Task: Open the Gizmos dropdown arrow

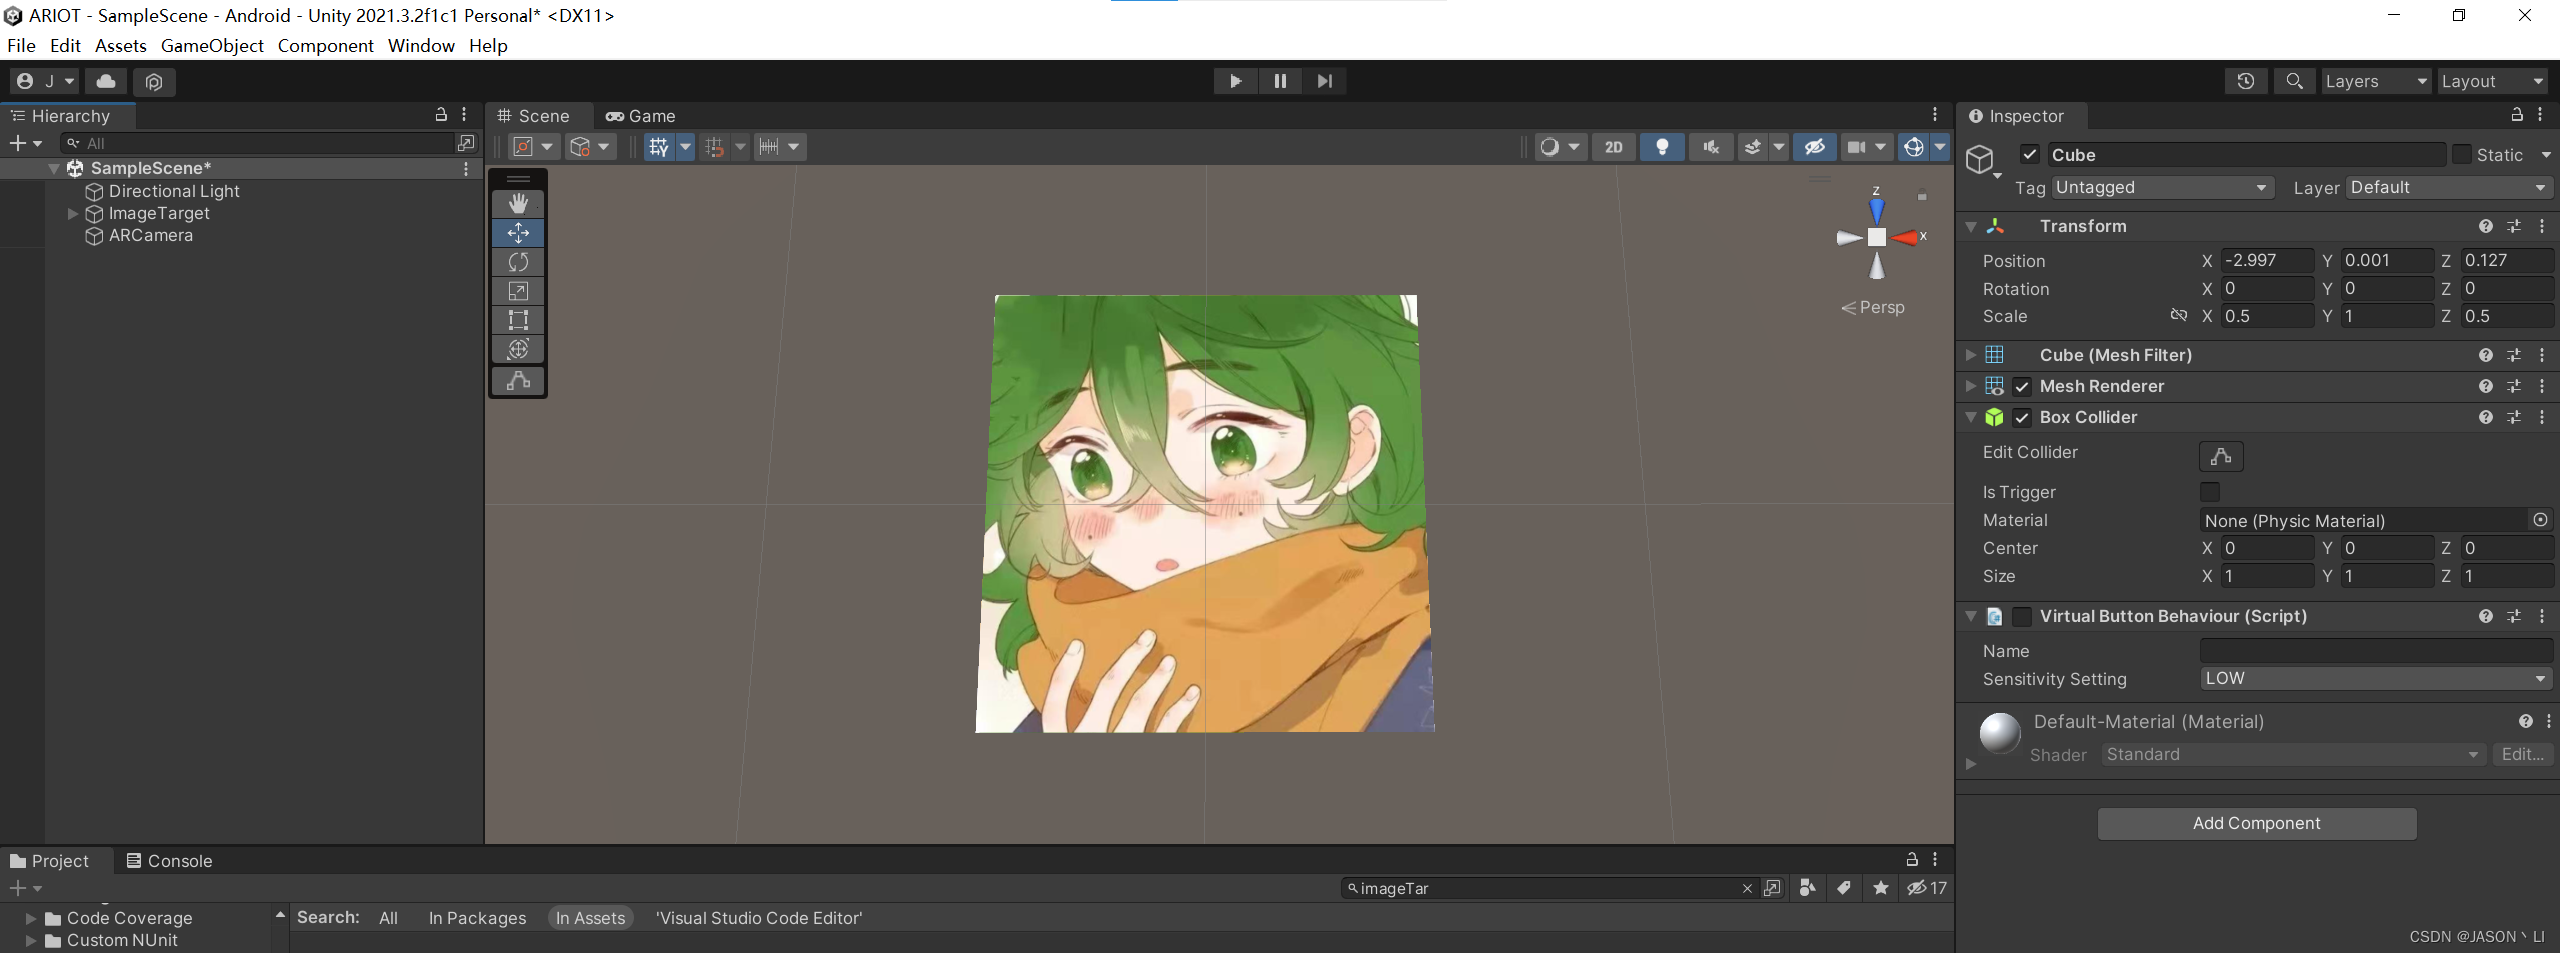Action: pos(1940,147)
